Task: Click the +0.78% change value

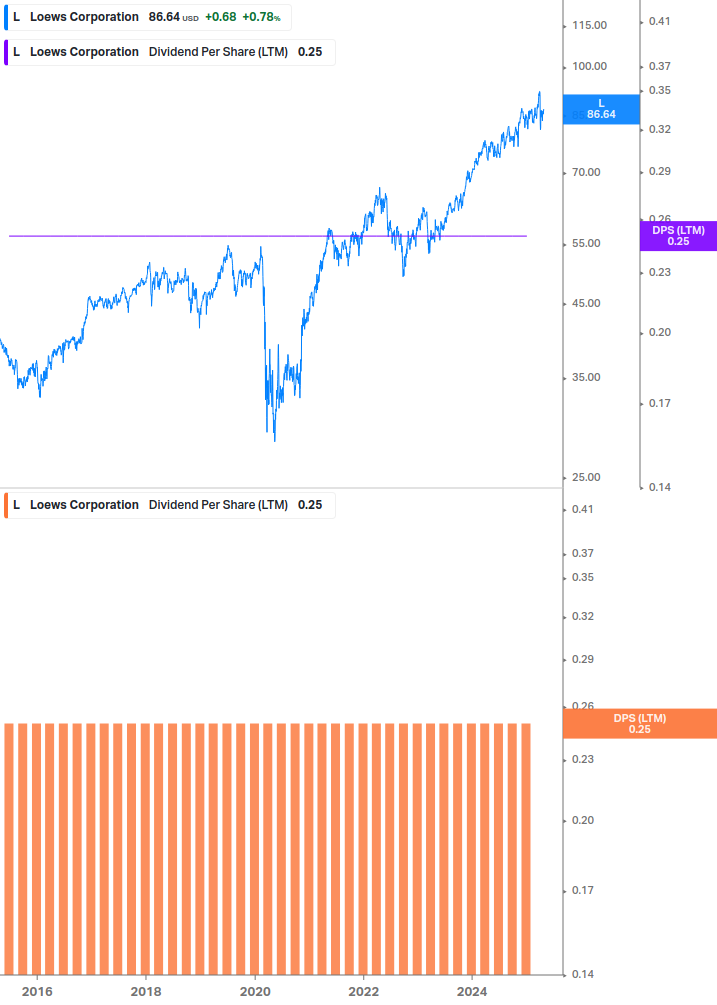Action: point(261,17)
